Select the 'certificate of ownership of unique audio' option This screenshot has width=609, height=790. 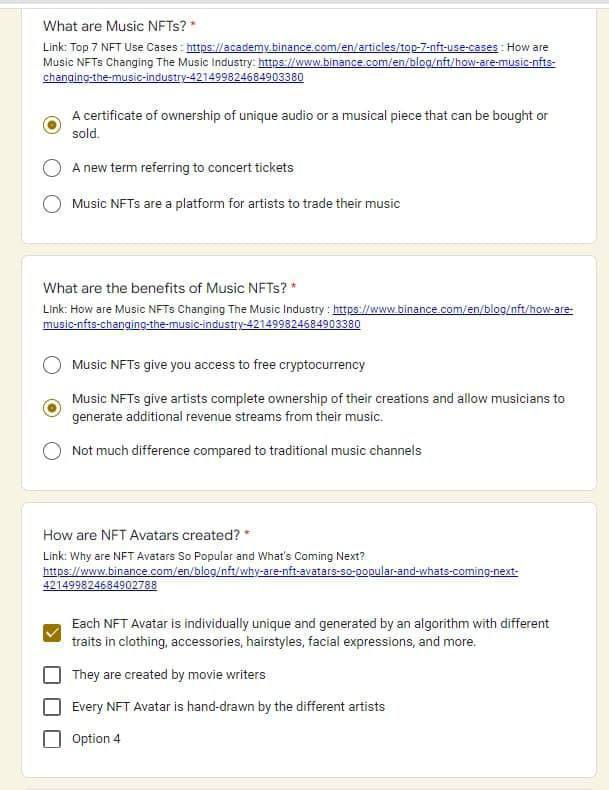(52, 125)
